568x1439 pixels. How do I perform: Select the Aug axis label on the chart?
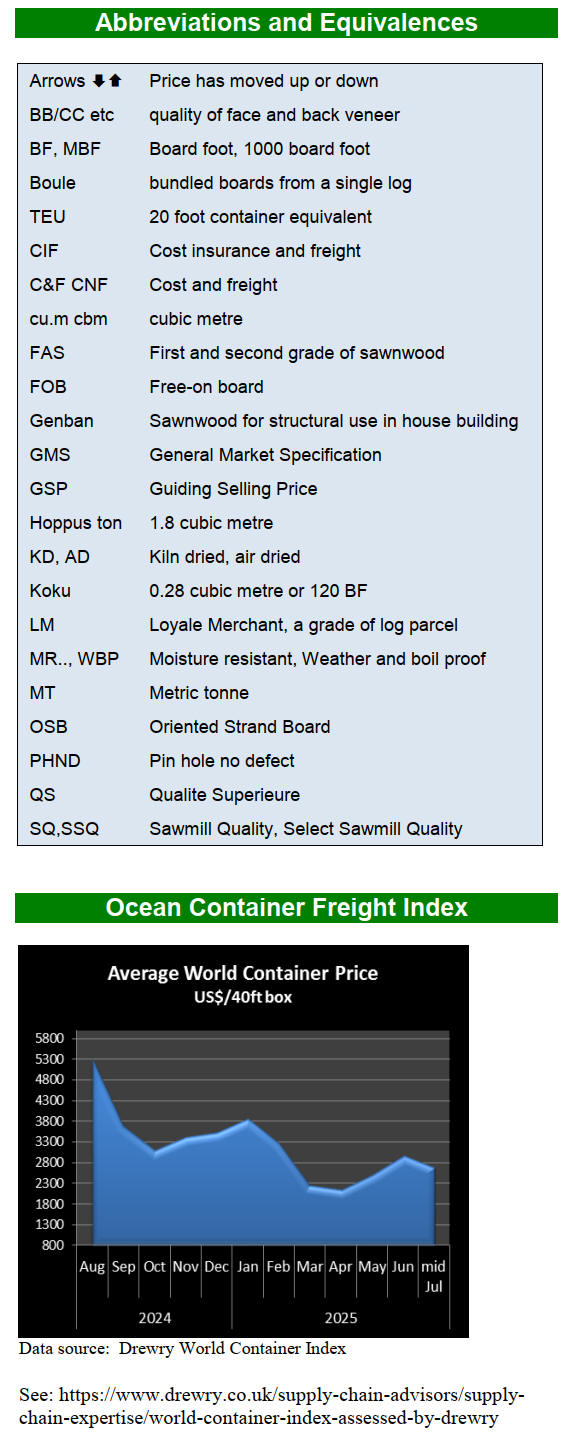coord(93,1266)
